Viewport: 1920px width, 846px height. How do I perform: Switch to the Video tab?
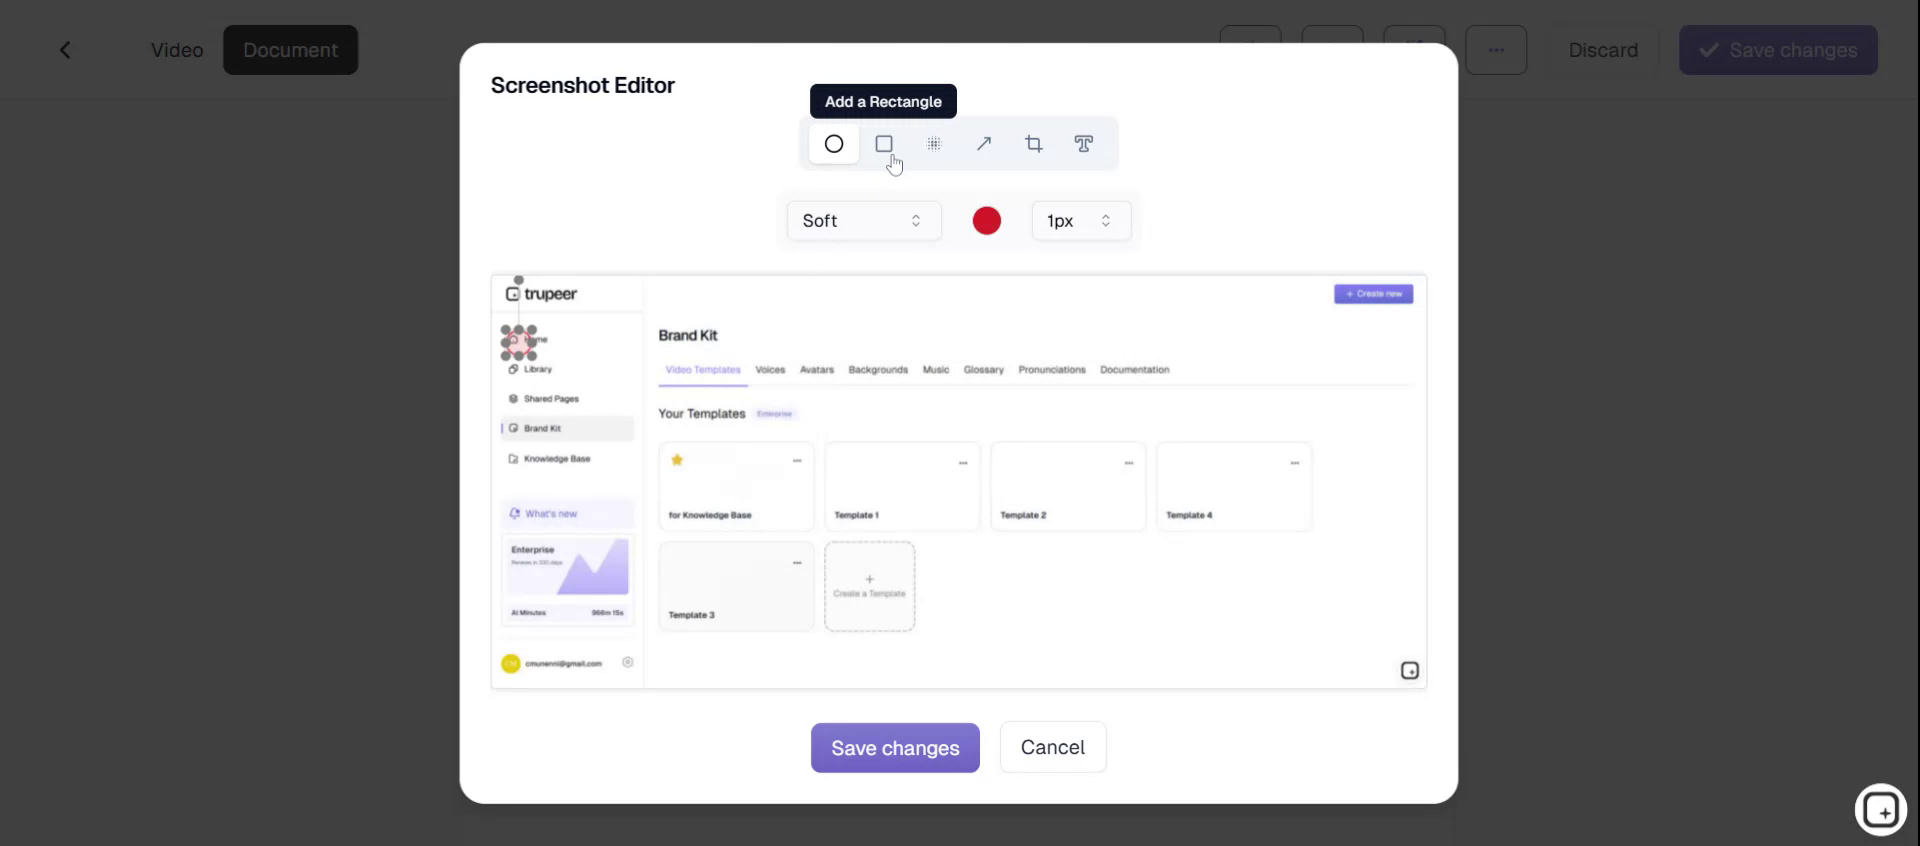coord(177,50)
